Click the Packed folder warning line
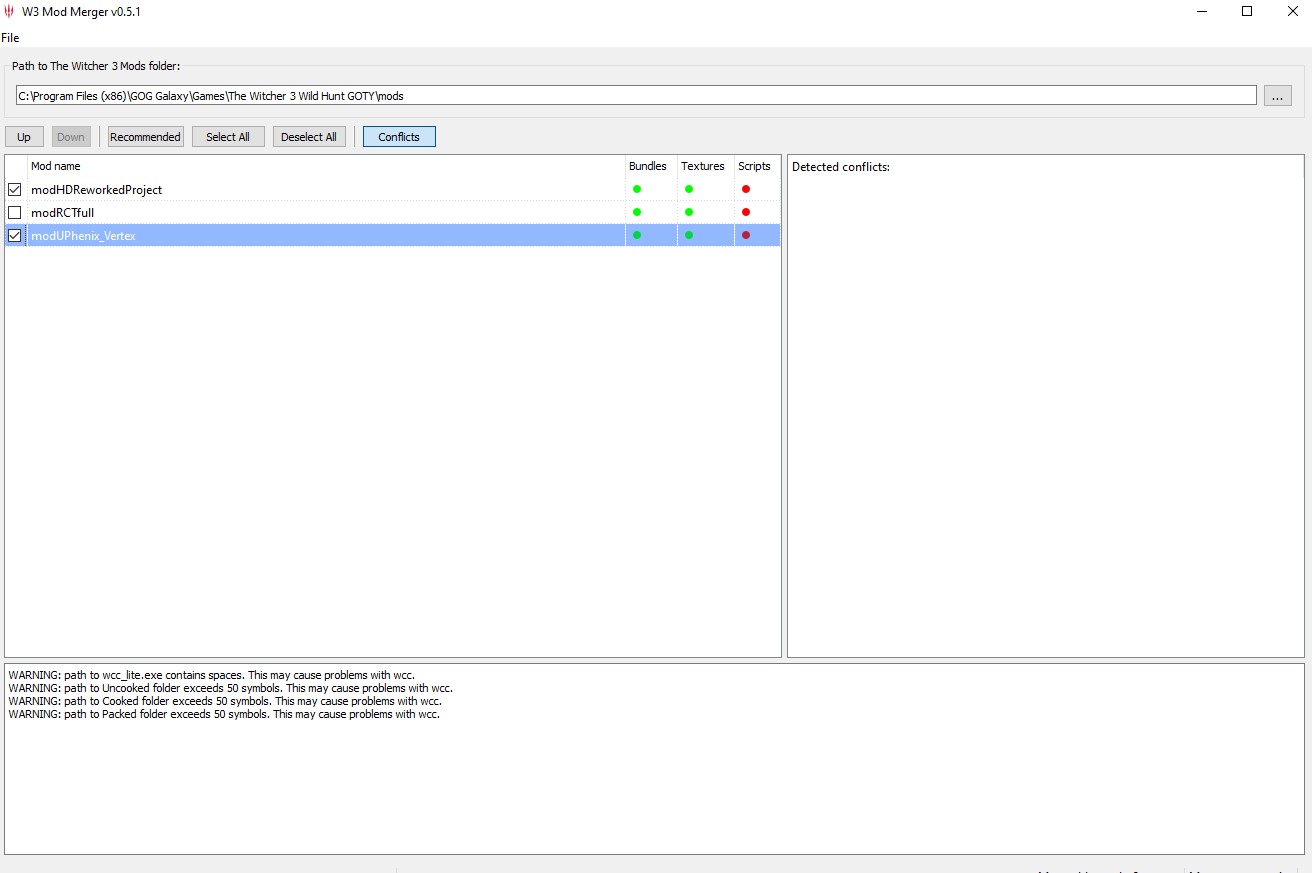The width and height of the screenshot is (1312, 873). pos(224,714)
